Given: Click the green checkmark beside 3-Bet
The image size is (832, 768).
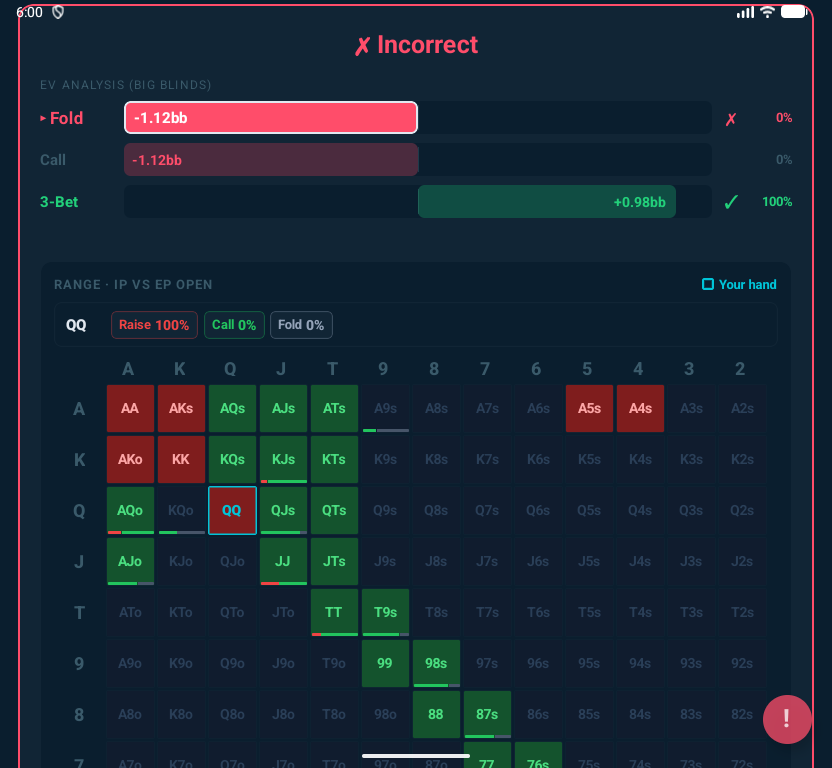Looking at the screenshot, I should (x=731, y=202).
